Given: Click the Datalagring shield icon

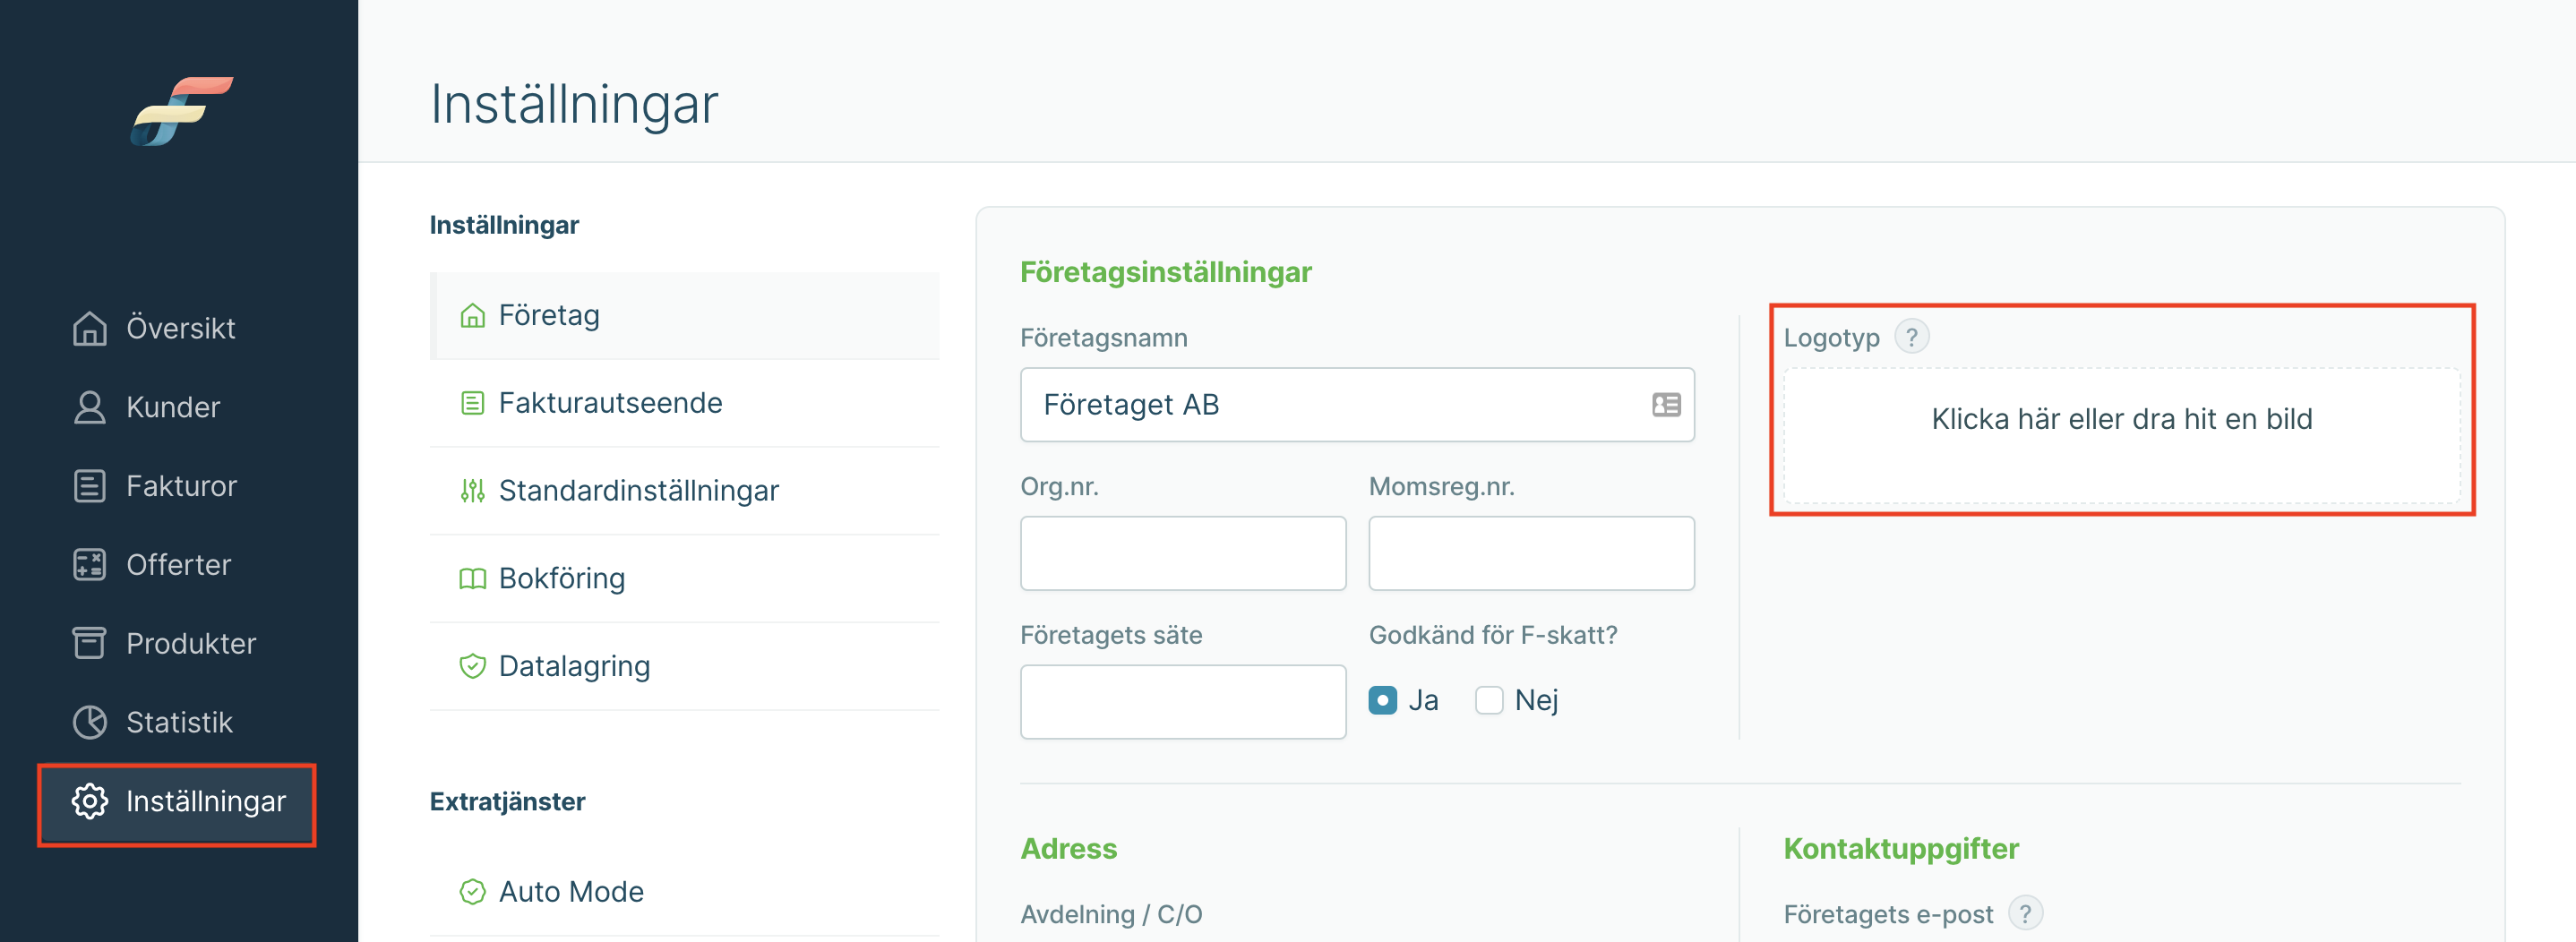Looking at the screenshot, I should pos(472,666).
